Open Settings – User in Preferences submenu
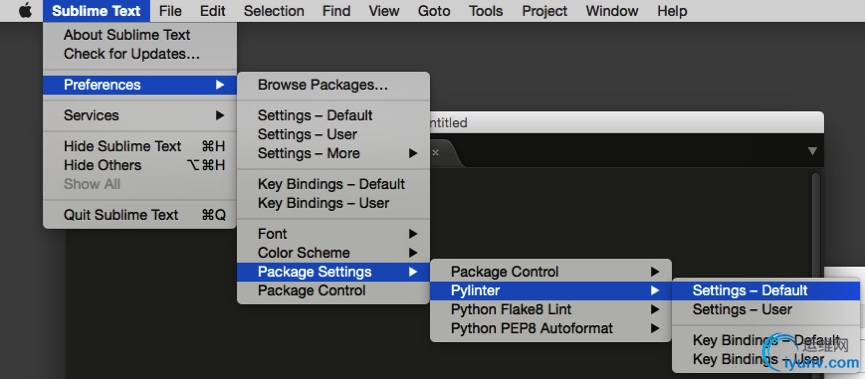Screen dimensions: 865x379 [333, 134]
